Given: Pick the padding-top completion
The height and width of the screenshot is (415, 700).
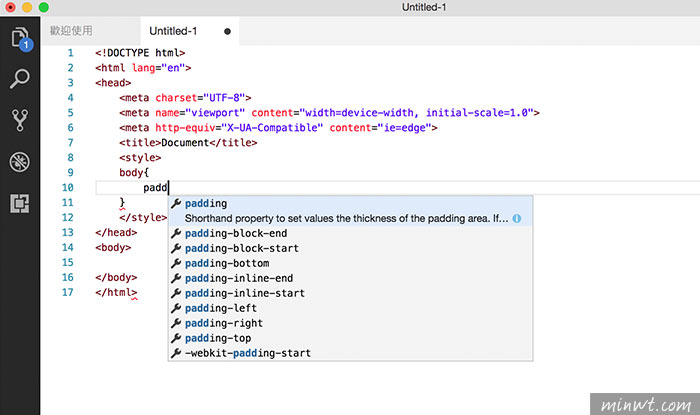Looking at the screenshot, I should [350, 338].
